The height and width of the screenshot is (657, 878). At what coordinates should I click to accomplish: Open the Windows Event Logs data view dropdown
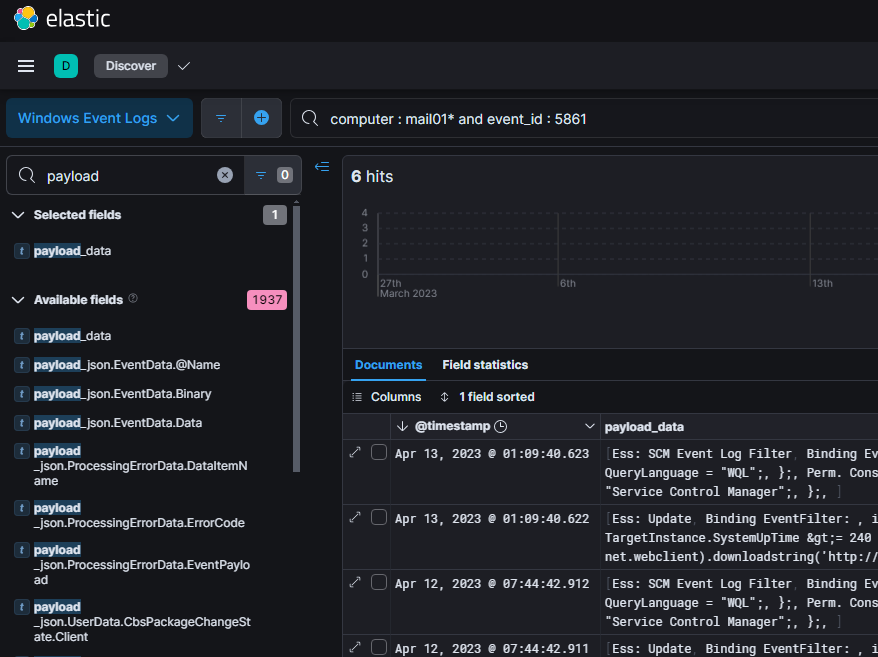99,118
